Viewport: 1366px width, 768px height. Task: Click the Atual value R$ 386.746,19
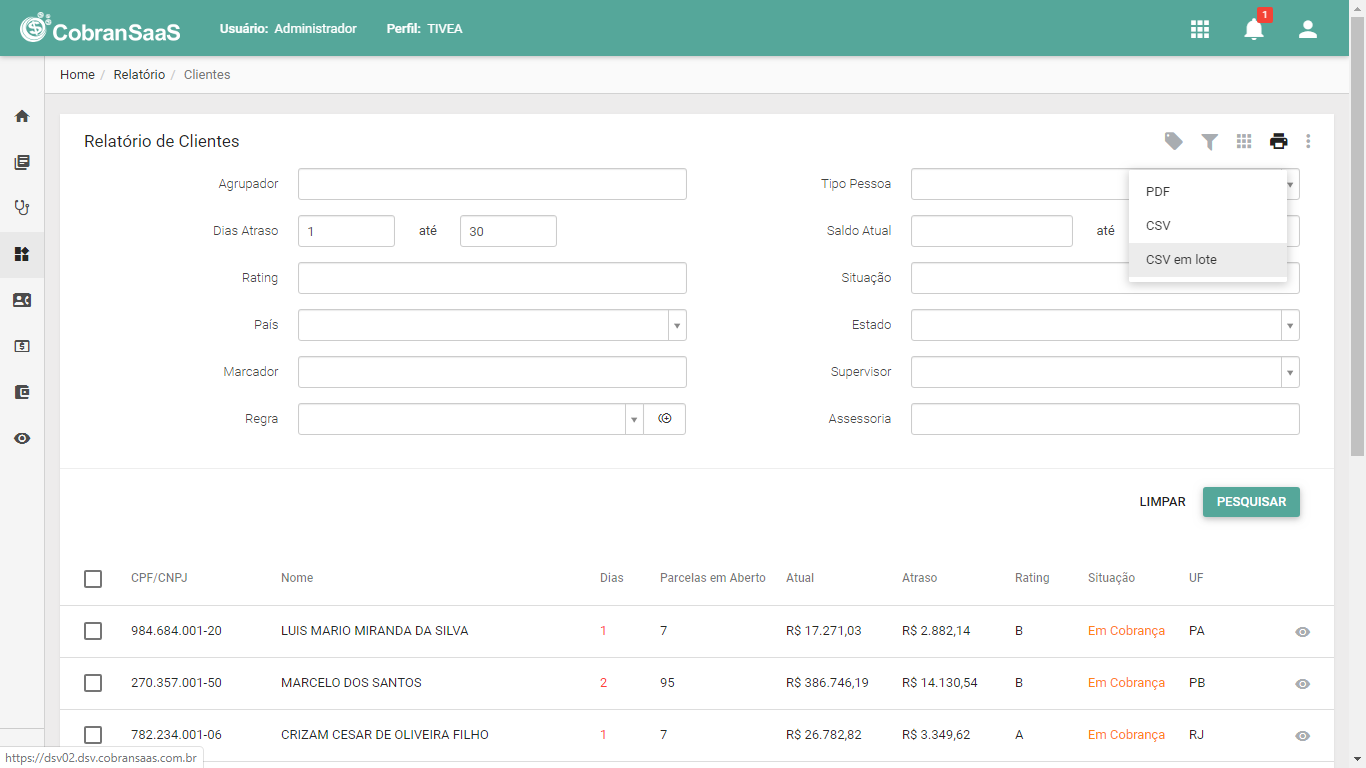tap(827, 683)
